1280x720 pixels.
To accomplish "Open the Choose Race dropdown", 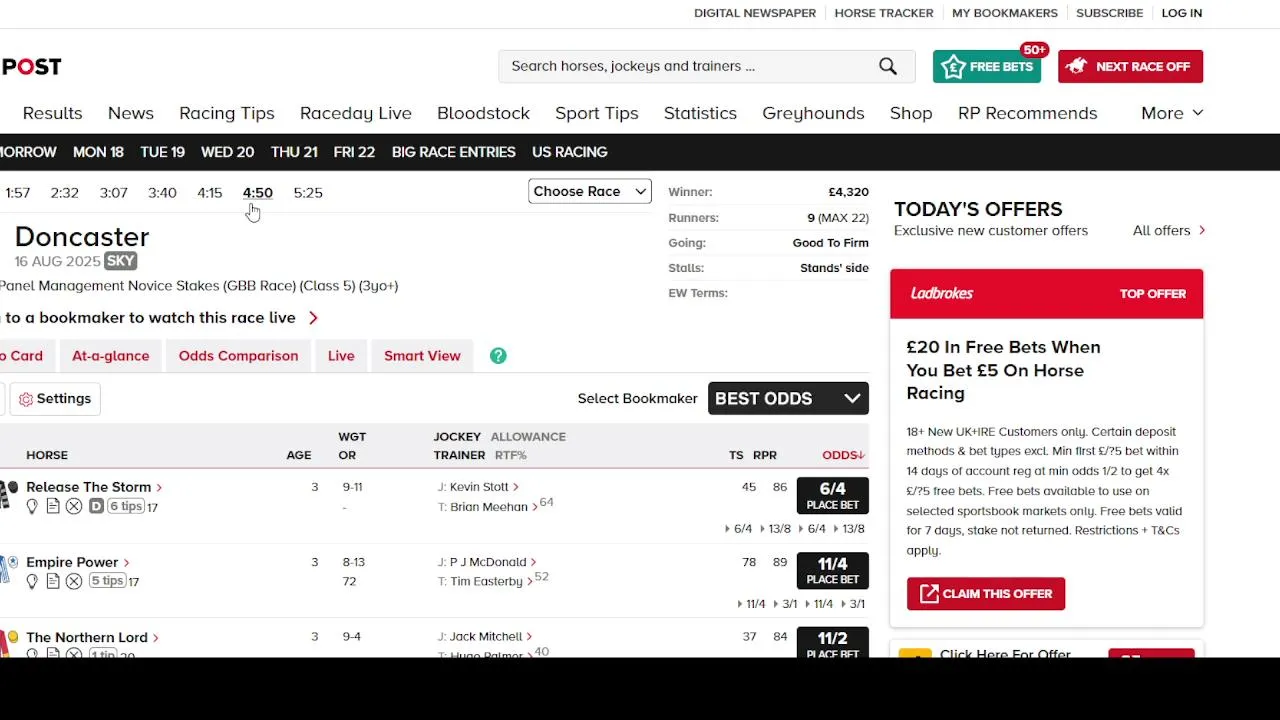I will (590, 191).
